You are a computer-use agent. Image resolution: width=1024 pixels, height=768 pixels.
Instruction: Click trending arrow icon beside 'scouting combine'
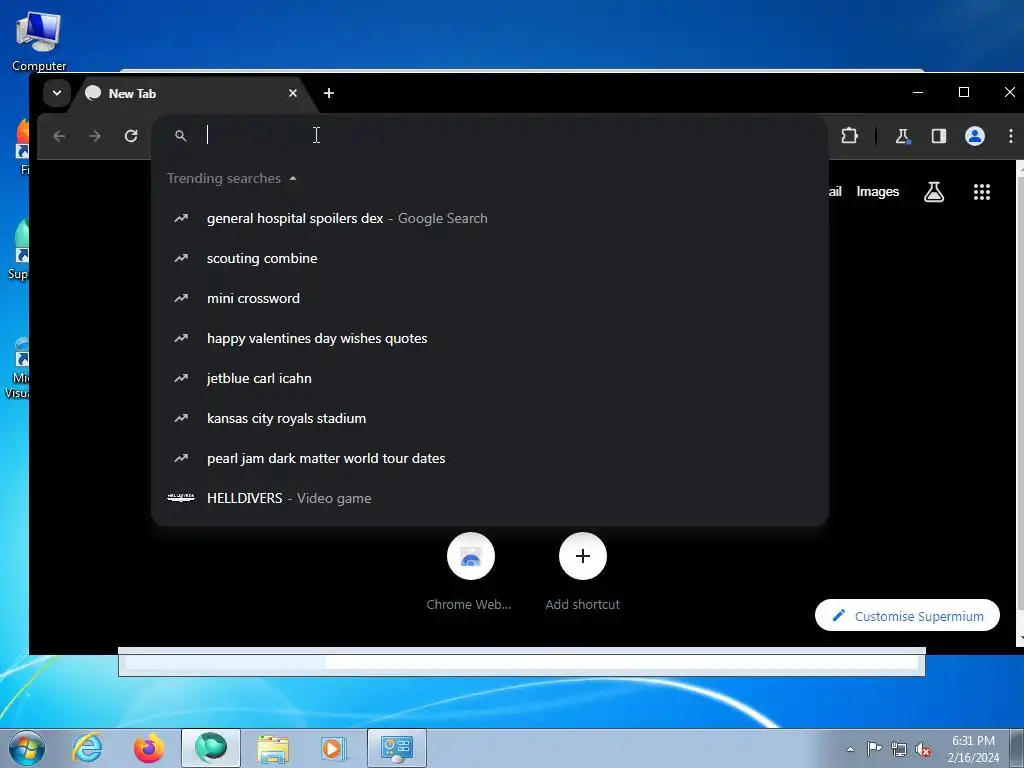point(181,258)
